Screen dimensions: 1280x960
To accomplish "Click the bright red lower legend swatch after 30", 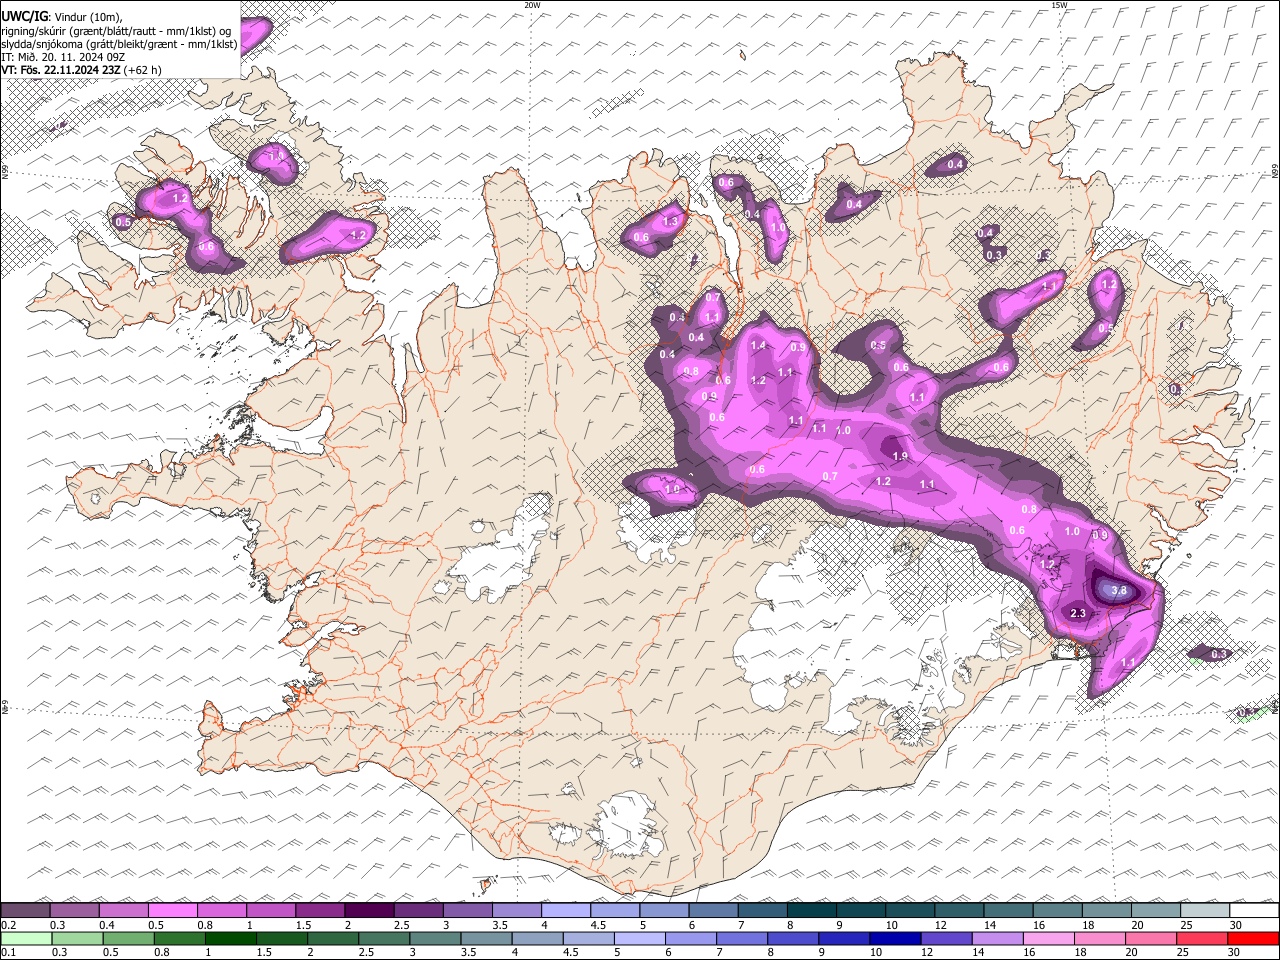I will coord(1254,938).
